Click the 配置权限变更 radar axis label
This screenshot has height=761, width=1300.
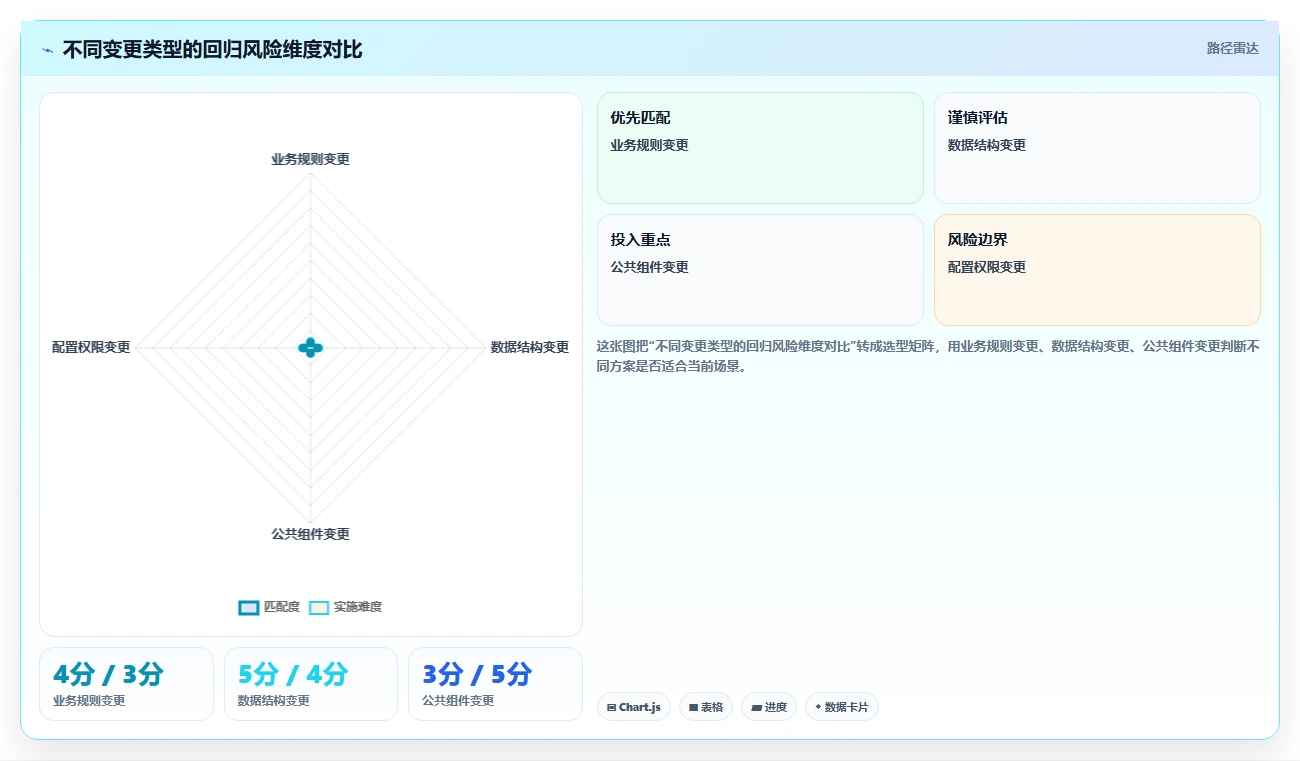click(x=91, y=347)
